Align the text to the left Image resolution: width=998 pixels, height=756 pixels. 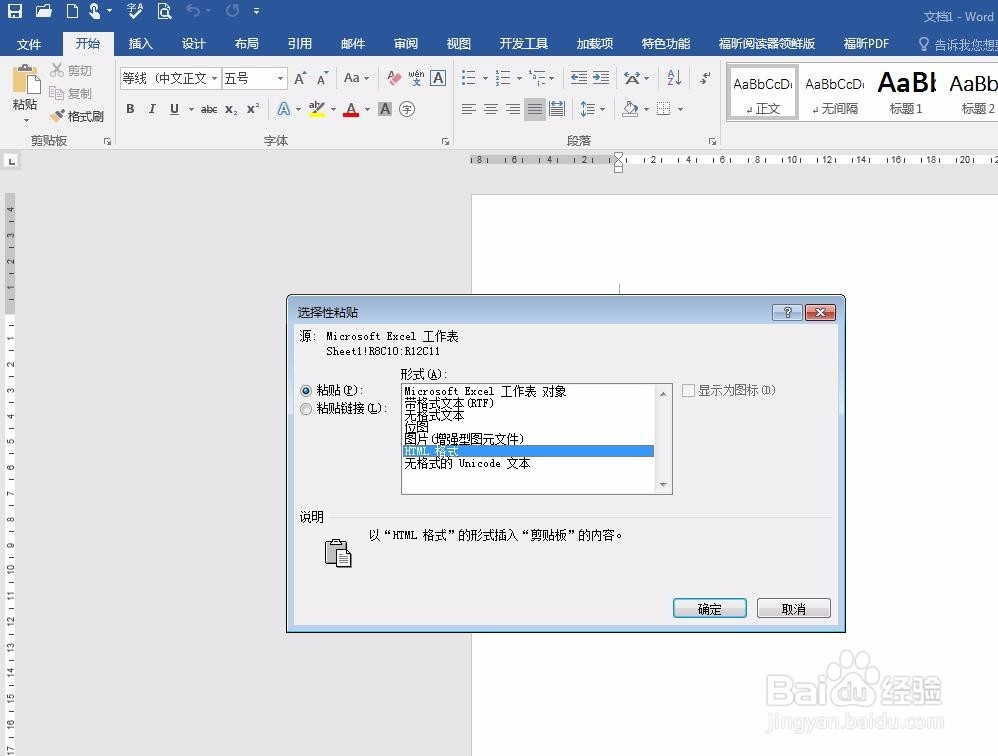point(468,109)
